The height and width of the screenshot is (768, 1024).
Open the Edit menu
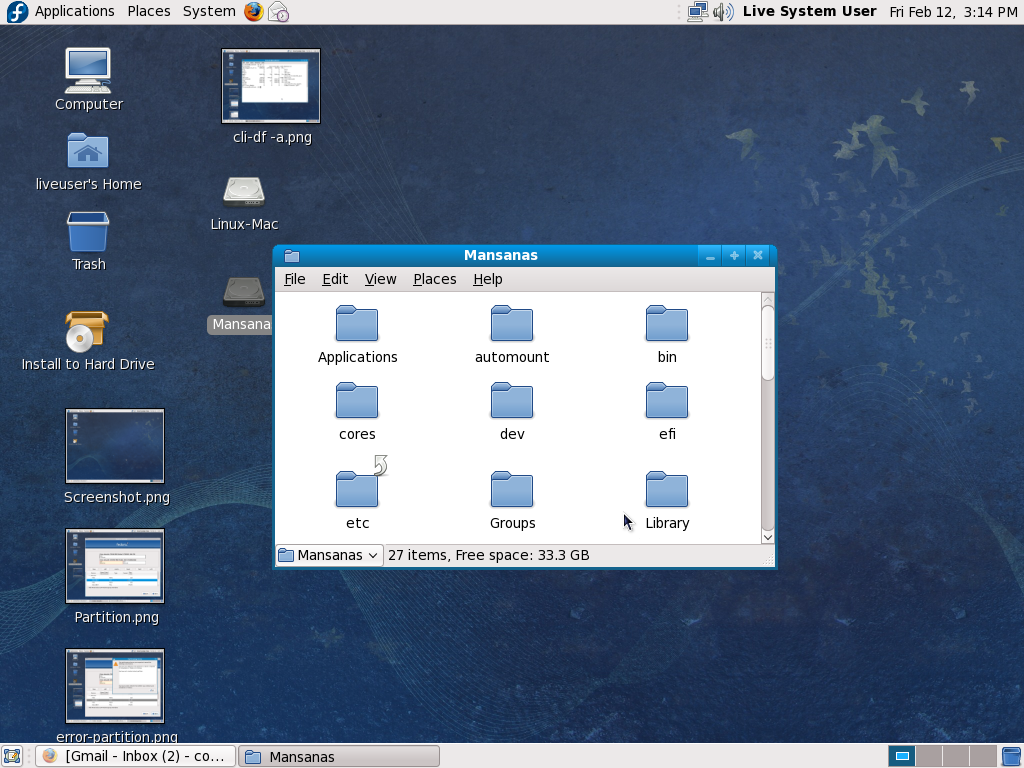click(335, 279)
